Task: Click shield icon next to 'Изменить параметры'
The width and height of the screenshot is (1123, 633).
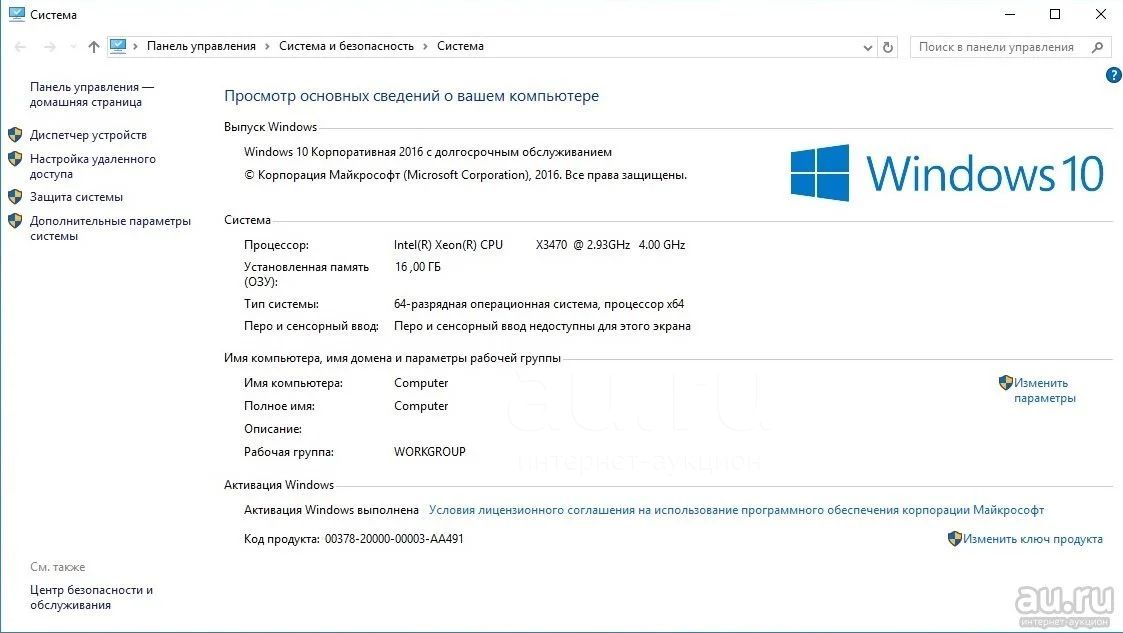Action: coord(1006,382)
